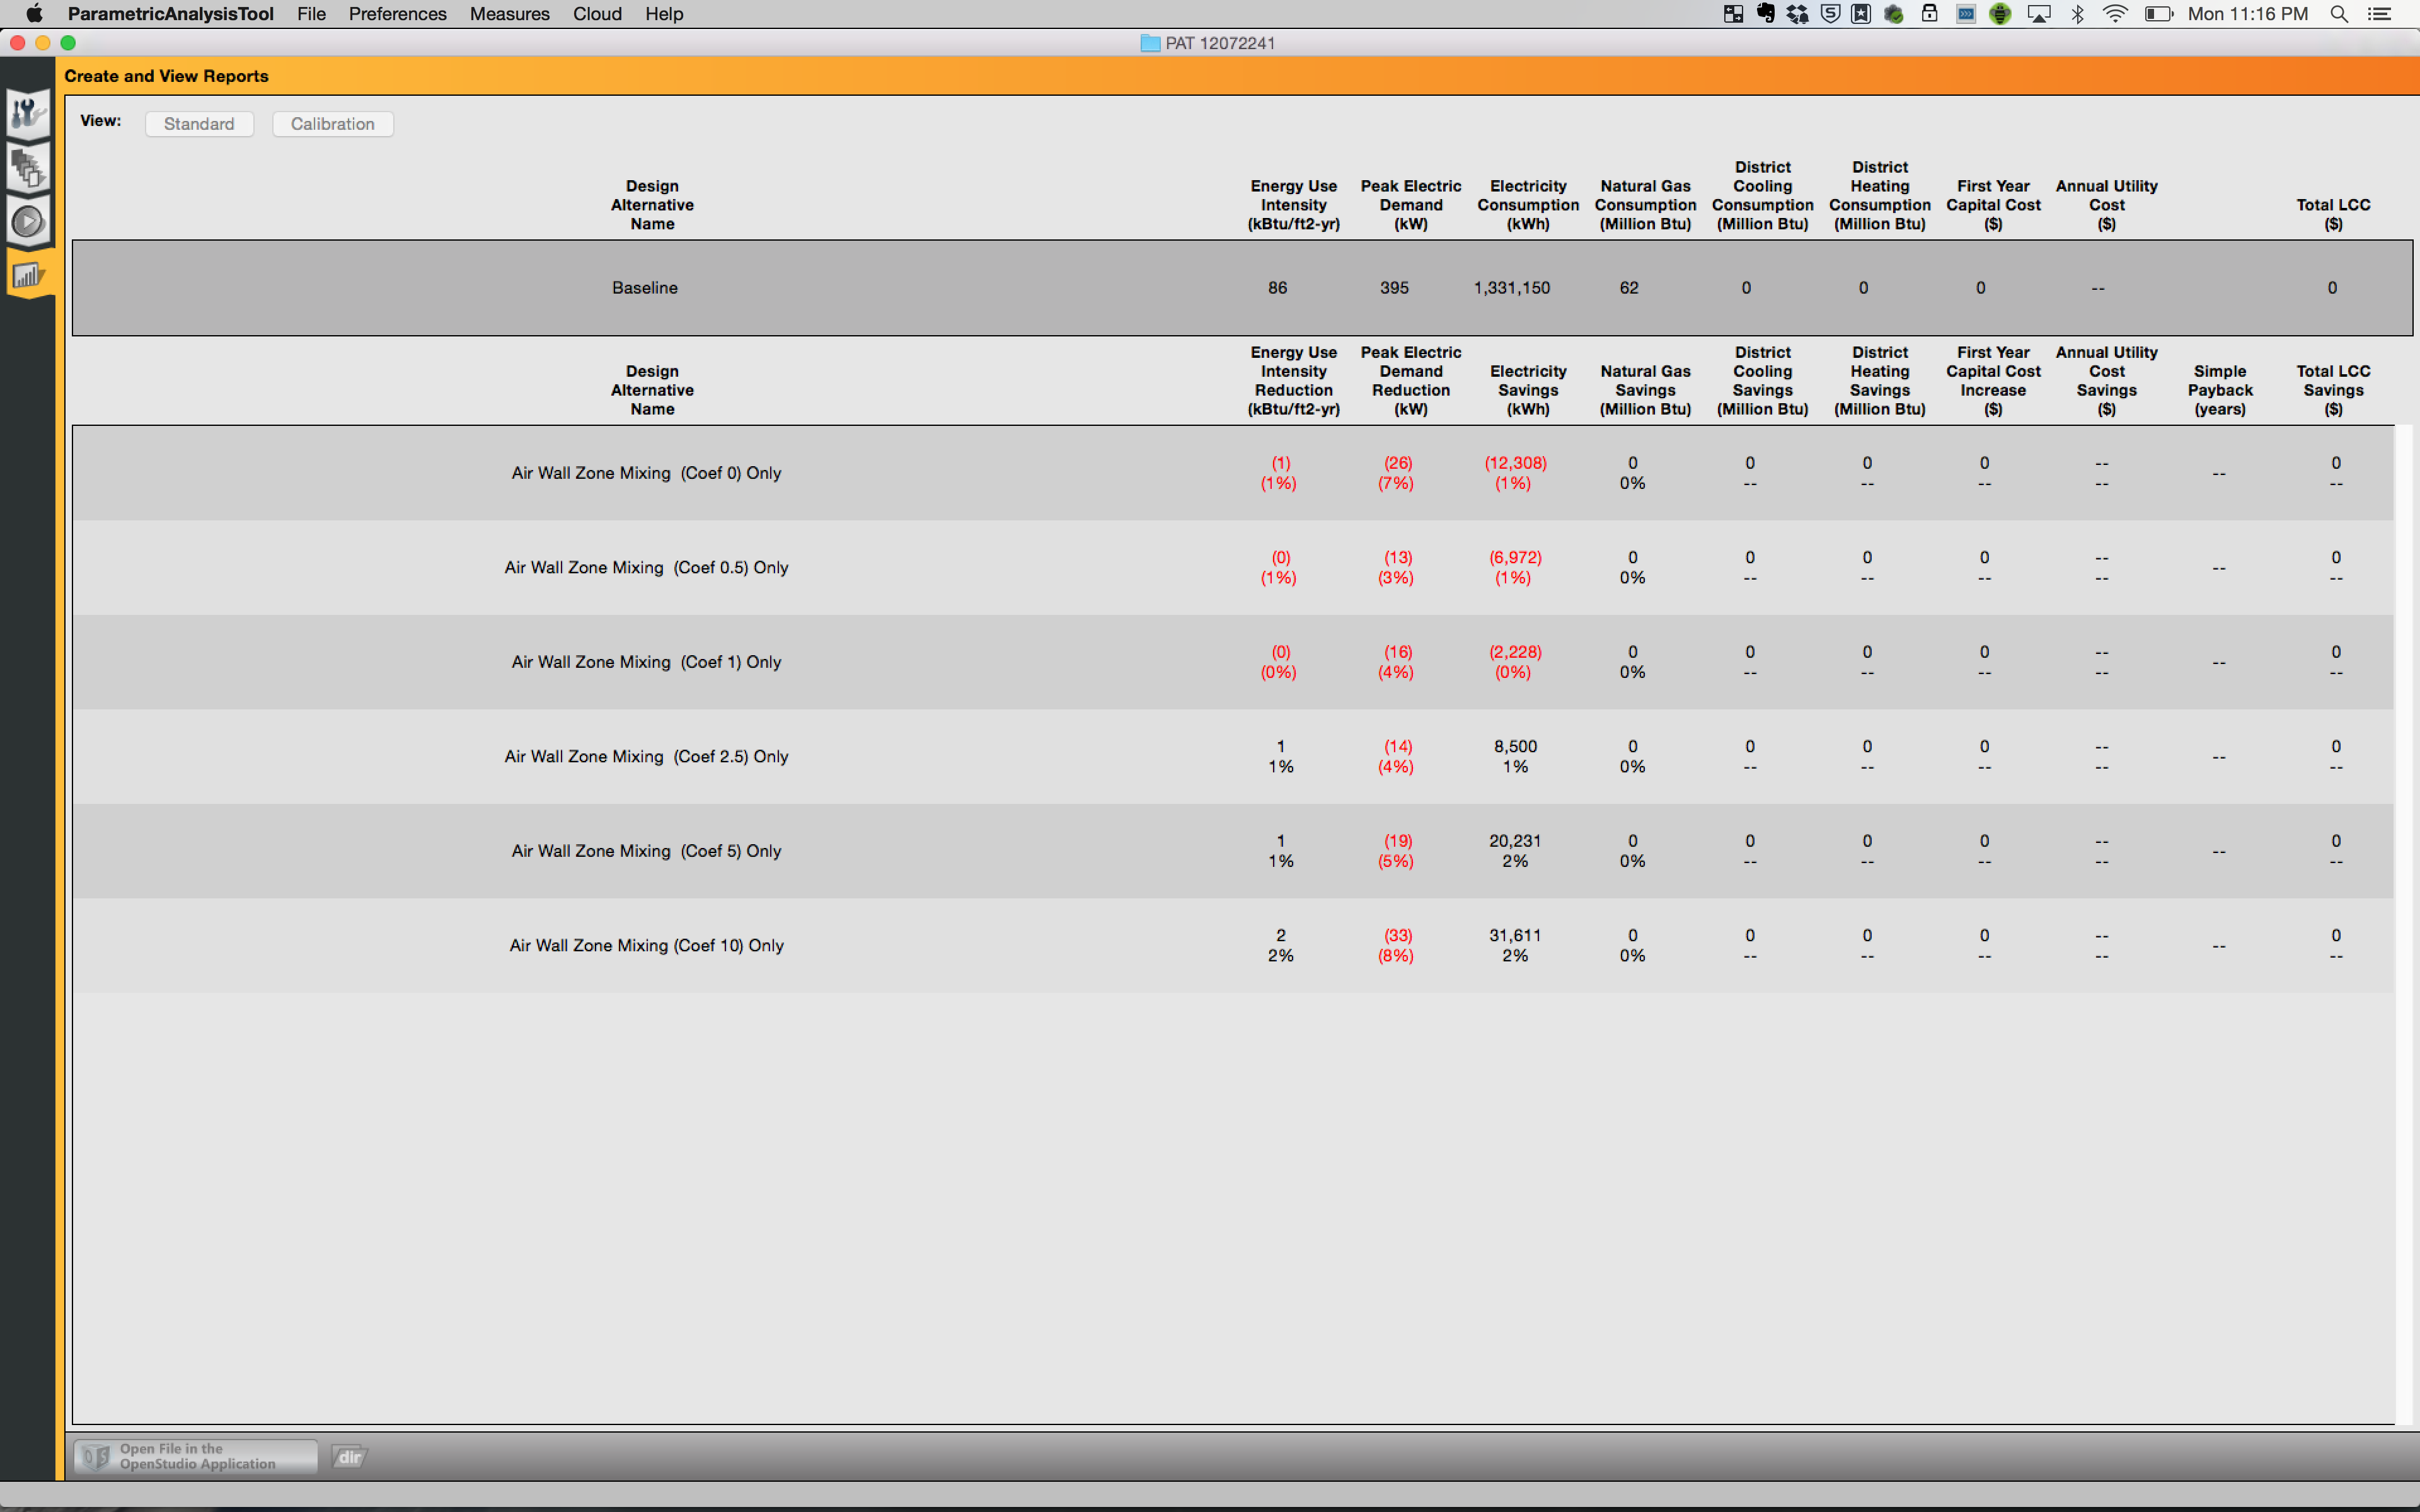Image resolution: width=2420 pixels, height=1512 pixels.
Task: Open the Cloud menu
Action: (x=597, y=14)
